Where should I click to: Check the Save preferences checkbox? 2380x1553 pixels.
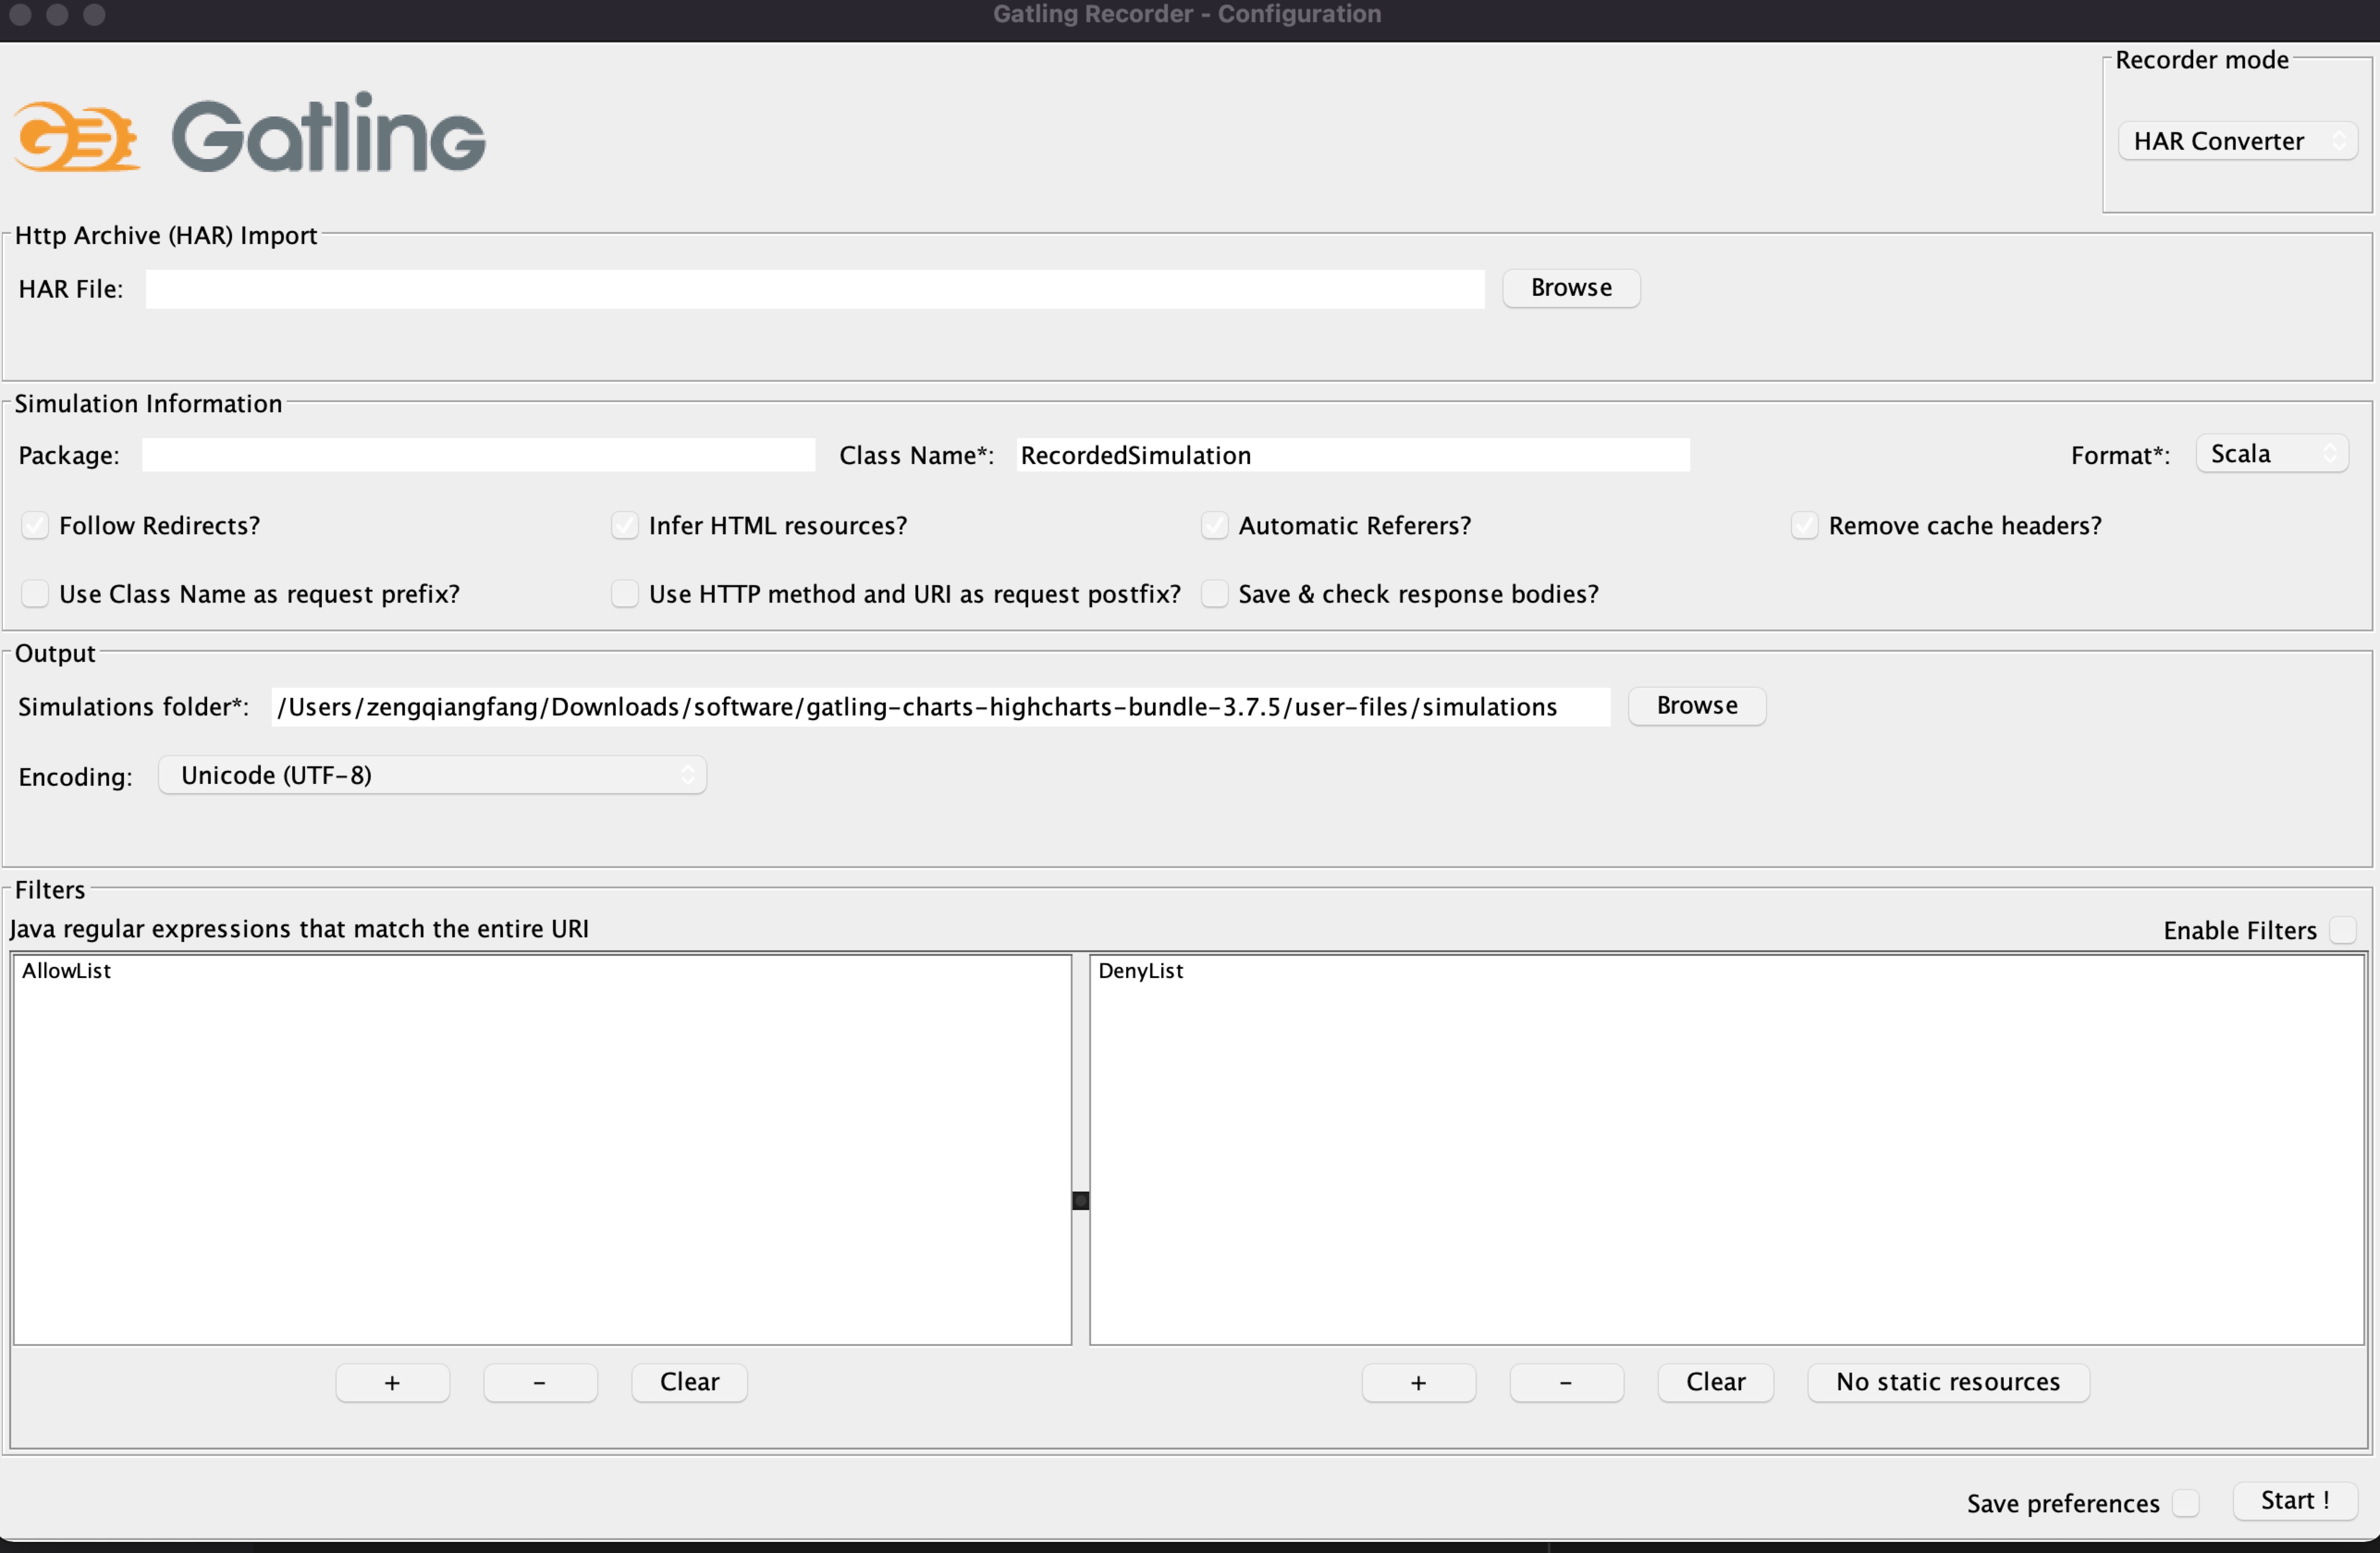(x=2185, y=1503)
